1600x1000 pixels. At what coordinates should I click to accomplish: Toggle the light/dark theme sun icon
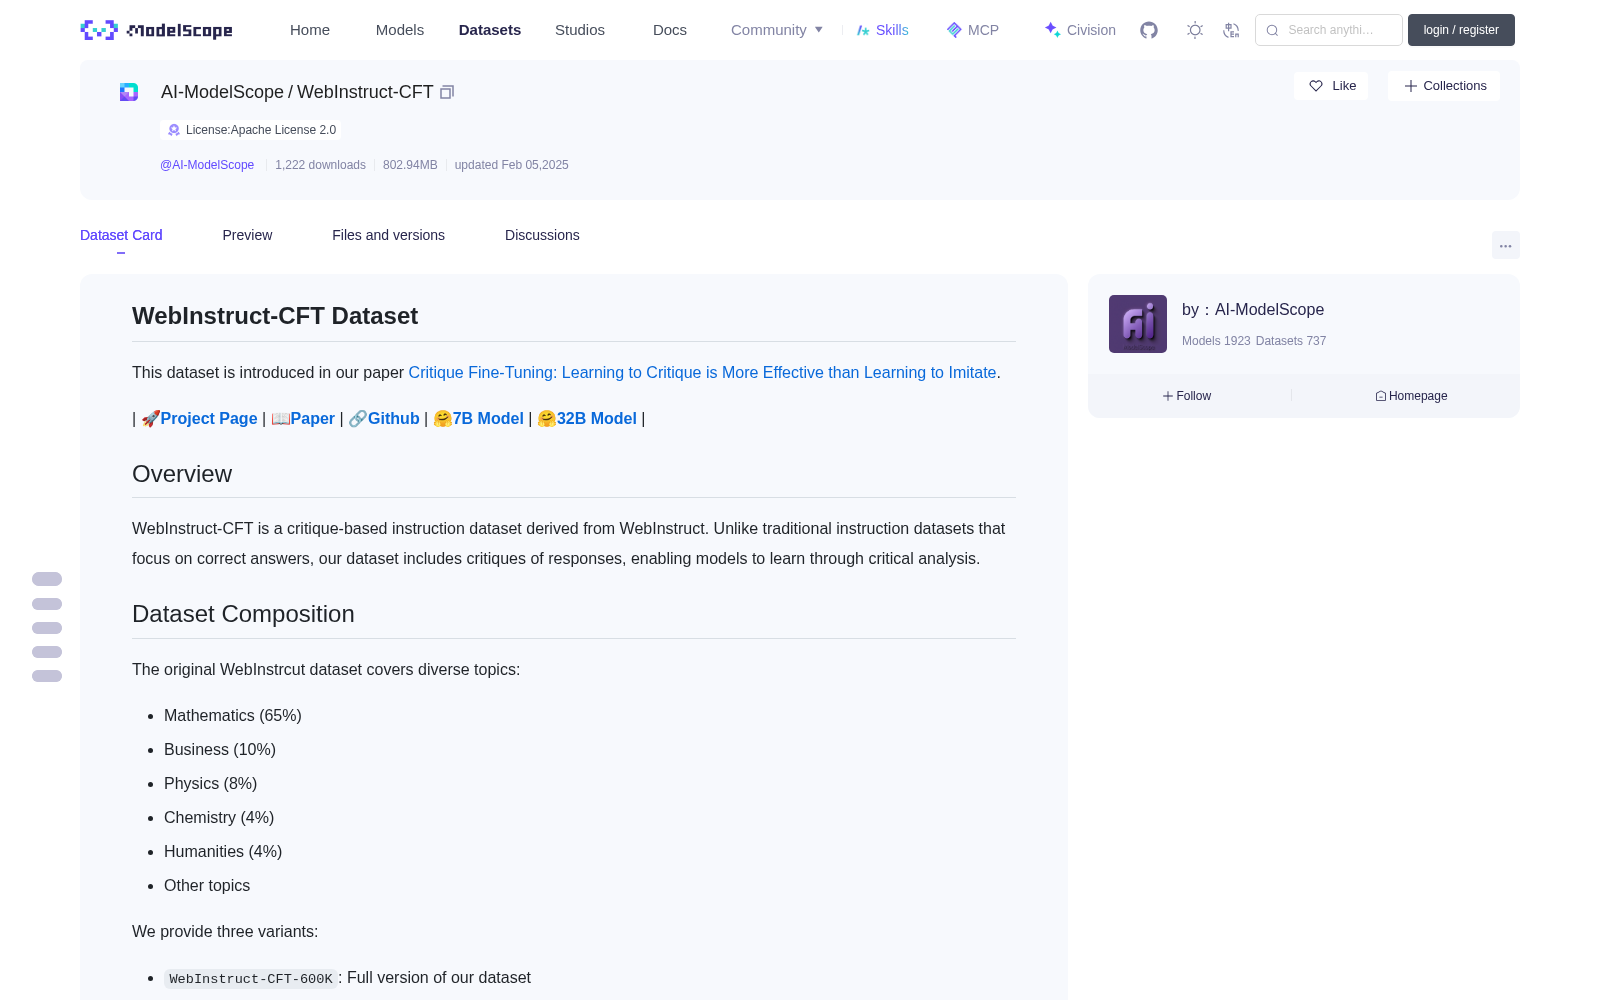click(1195, 30)
